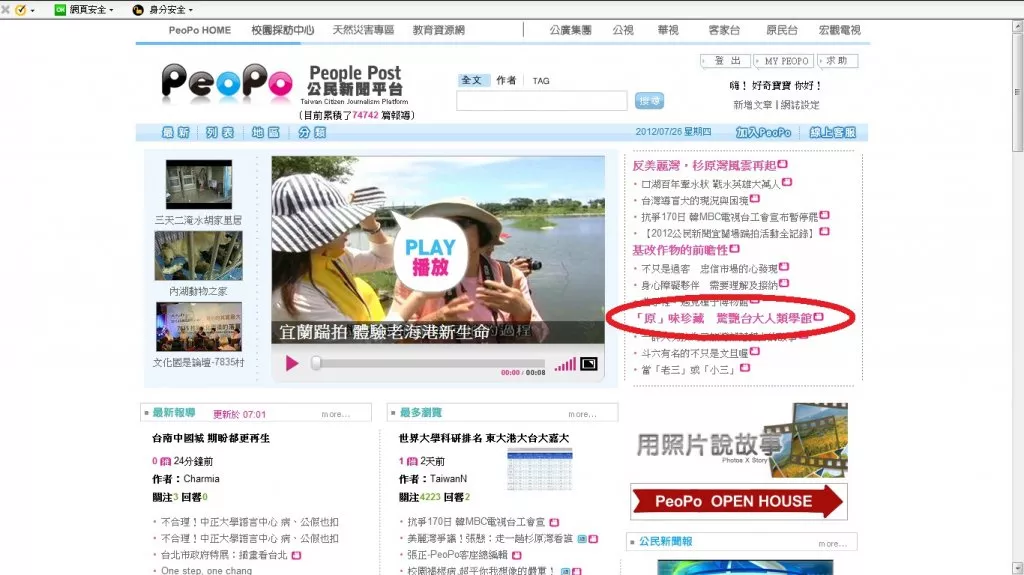The height and width of the screenshot is (575, 1024).
Task: Adjust video volume bars
Action: click(566, 364)
